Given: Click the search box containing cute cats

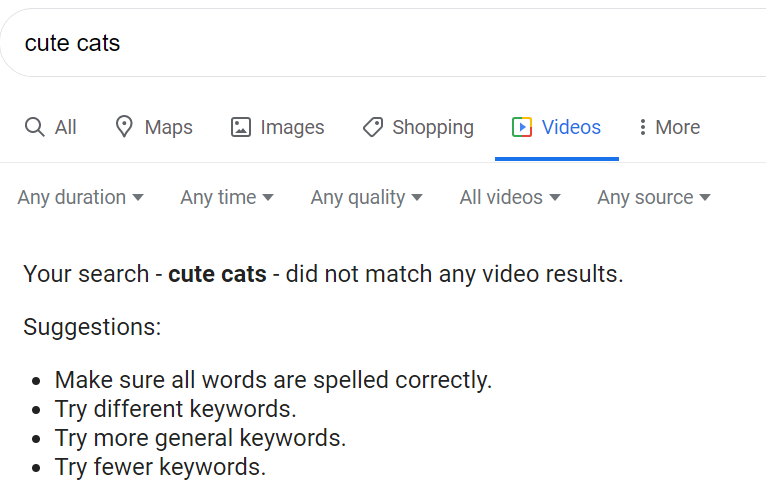Looking at the screenshot, I should (383, 43).
